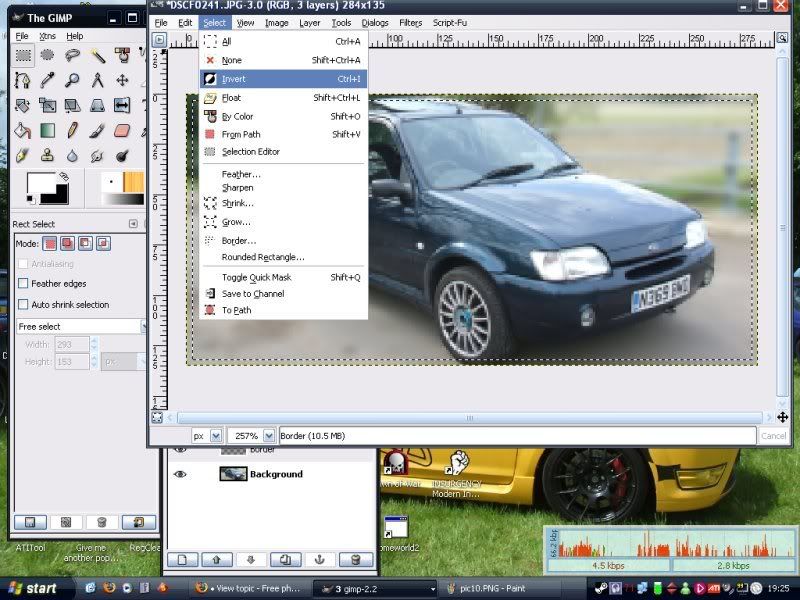
Task: Select the Smudge tool
Action: click(x=97, y=156)
